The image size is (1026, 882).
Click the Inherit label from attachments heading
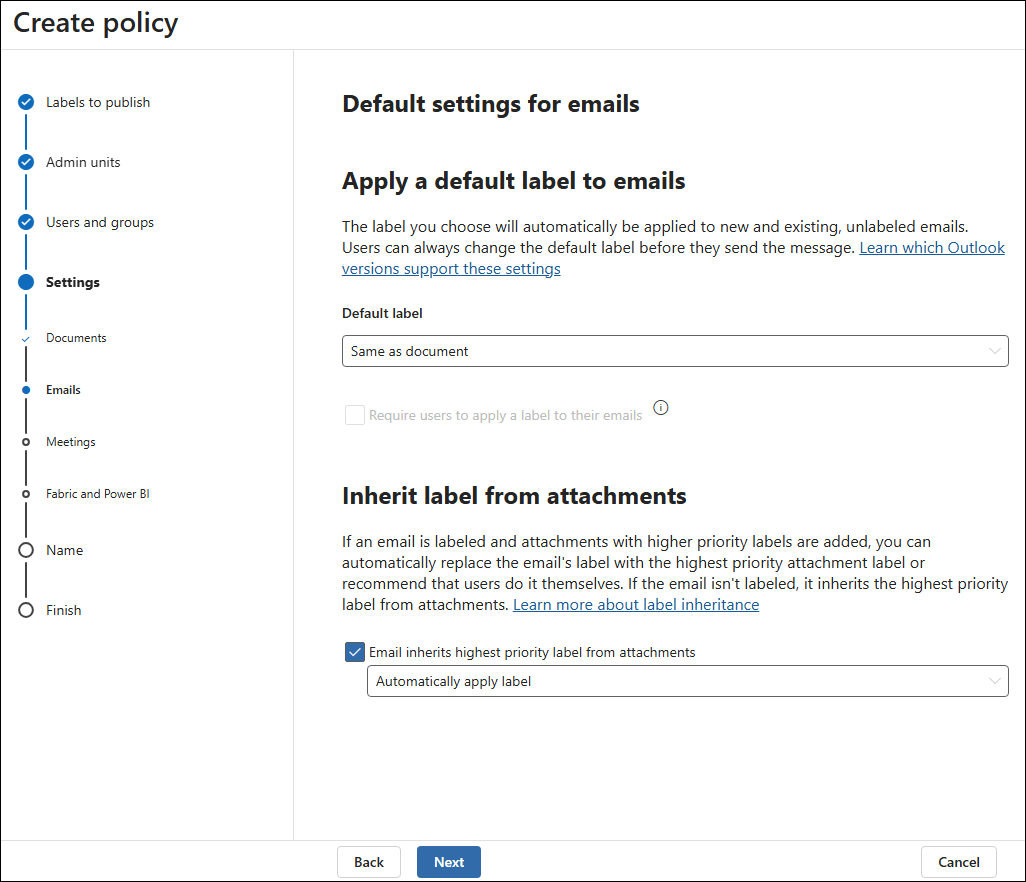[x=514, y=496]
